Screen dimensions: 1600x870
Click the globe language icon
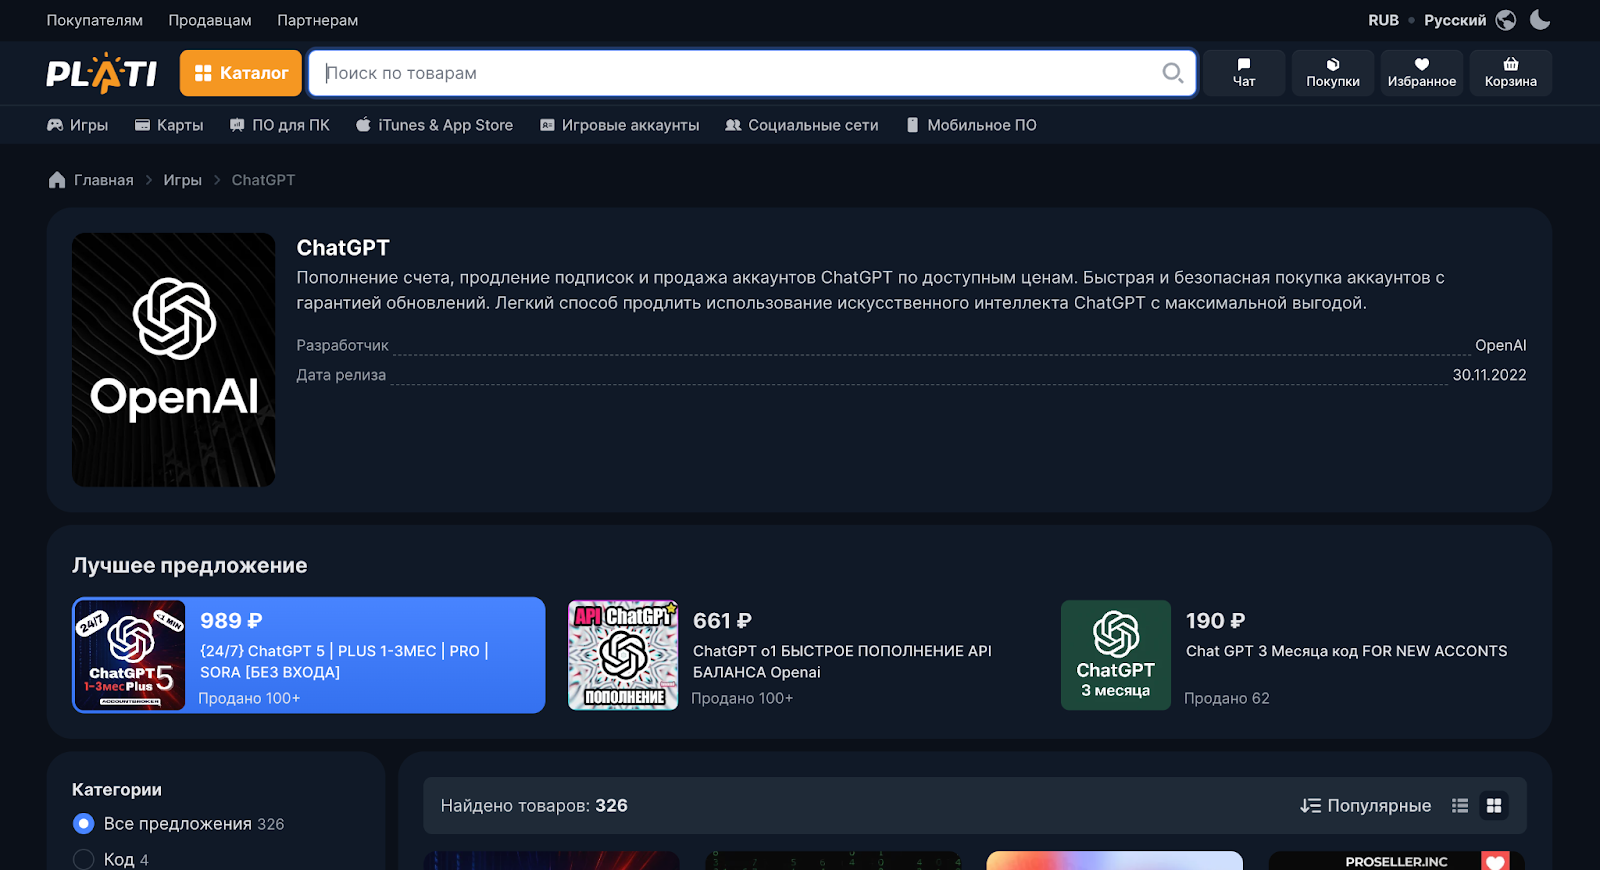(x=1506, y=20)
